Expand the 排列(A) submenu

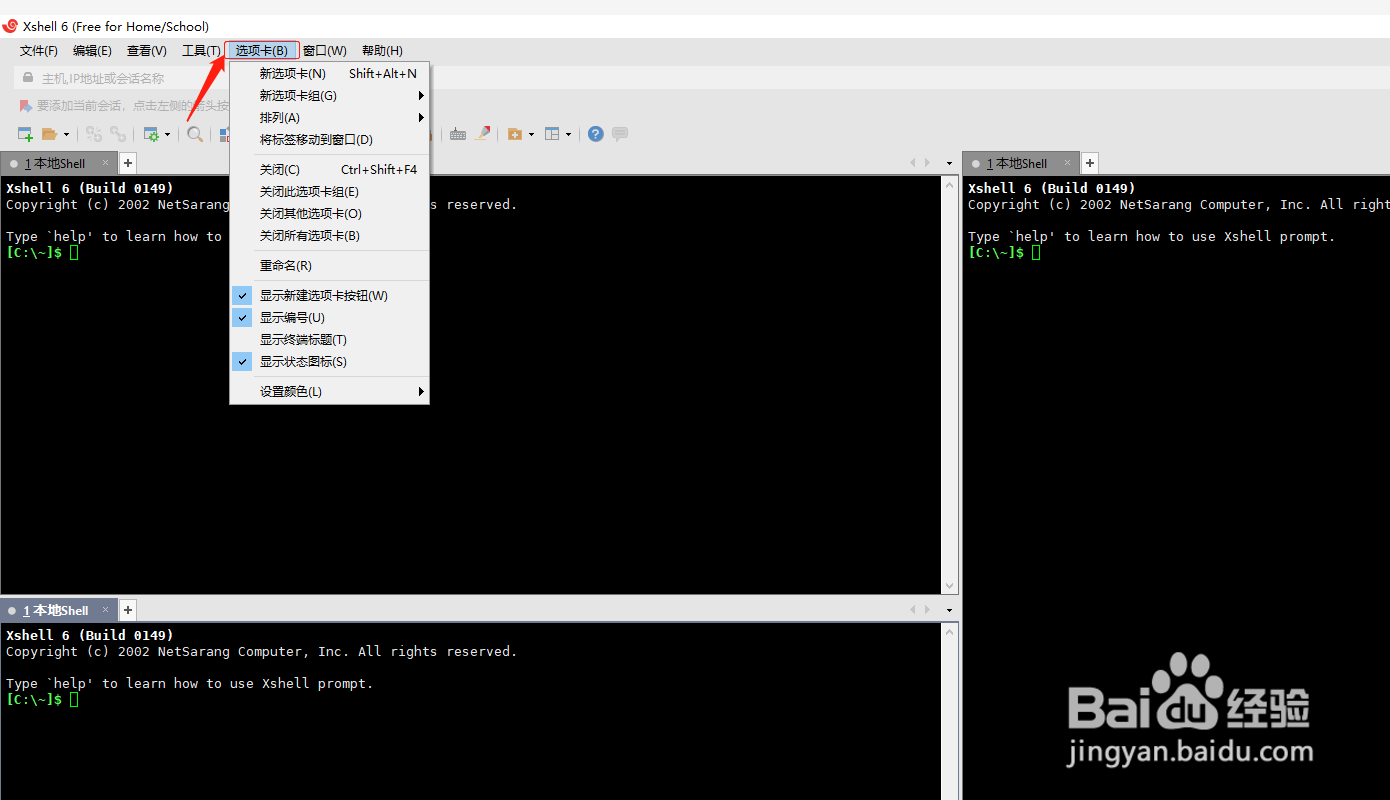[330, 118]
